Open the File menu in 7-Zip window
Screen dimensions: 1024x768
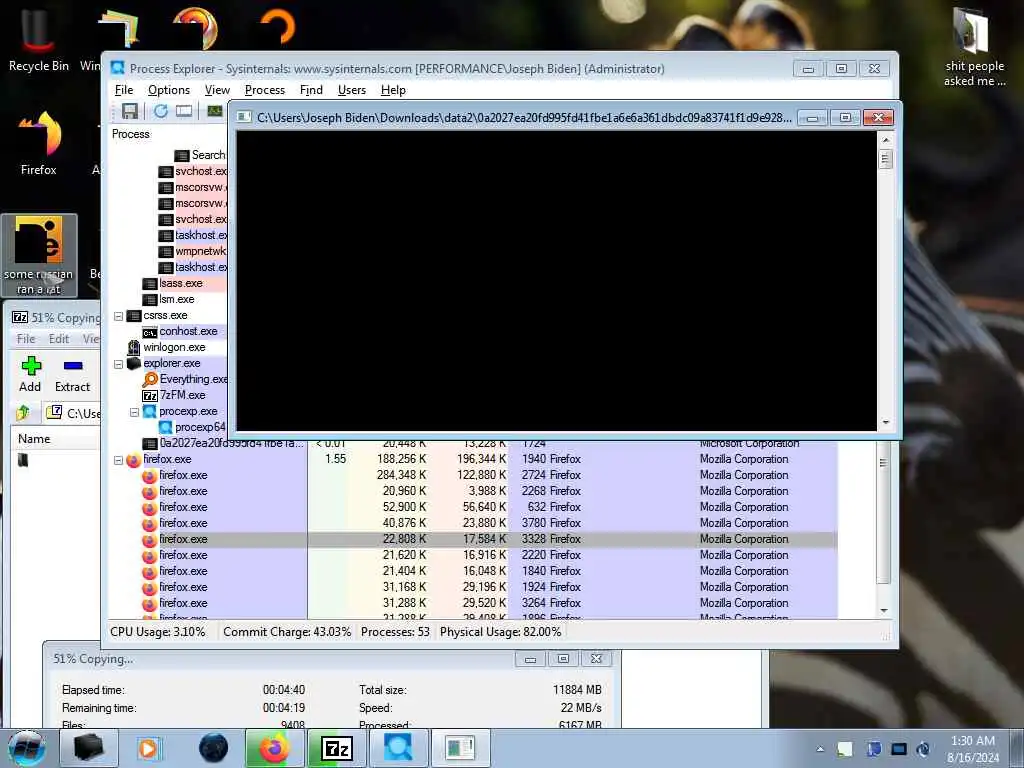point(26,339)
